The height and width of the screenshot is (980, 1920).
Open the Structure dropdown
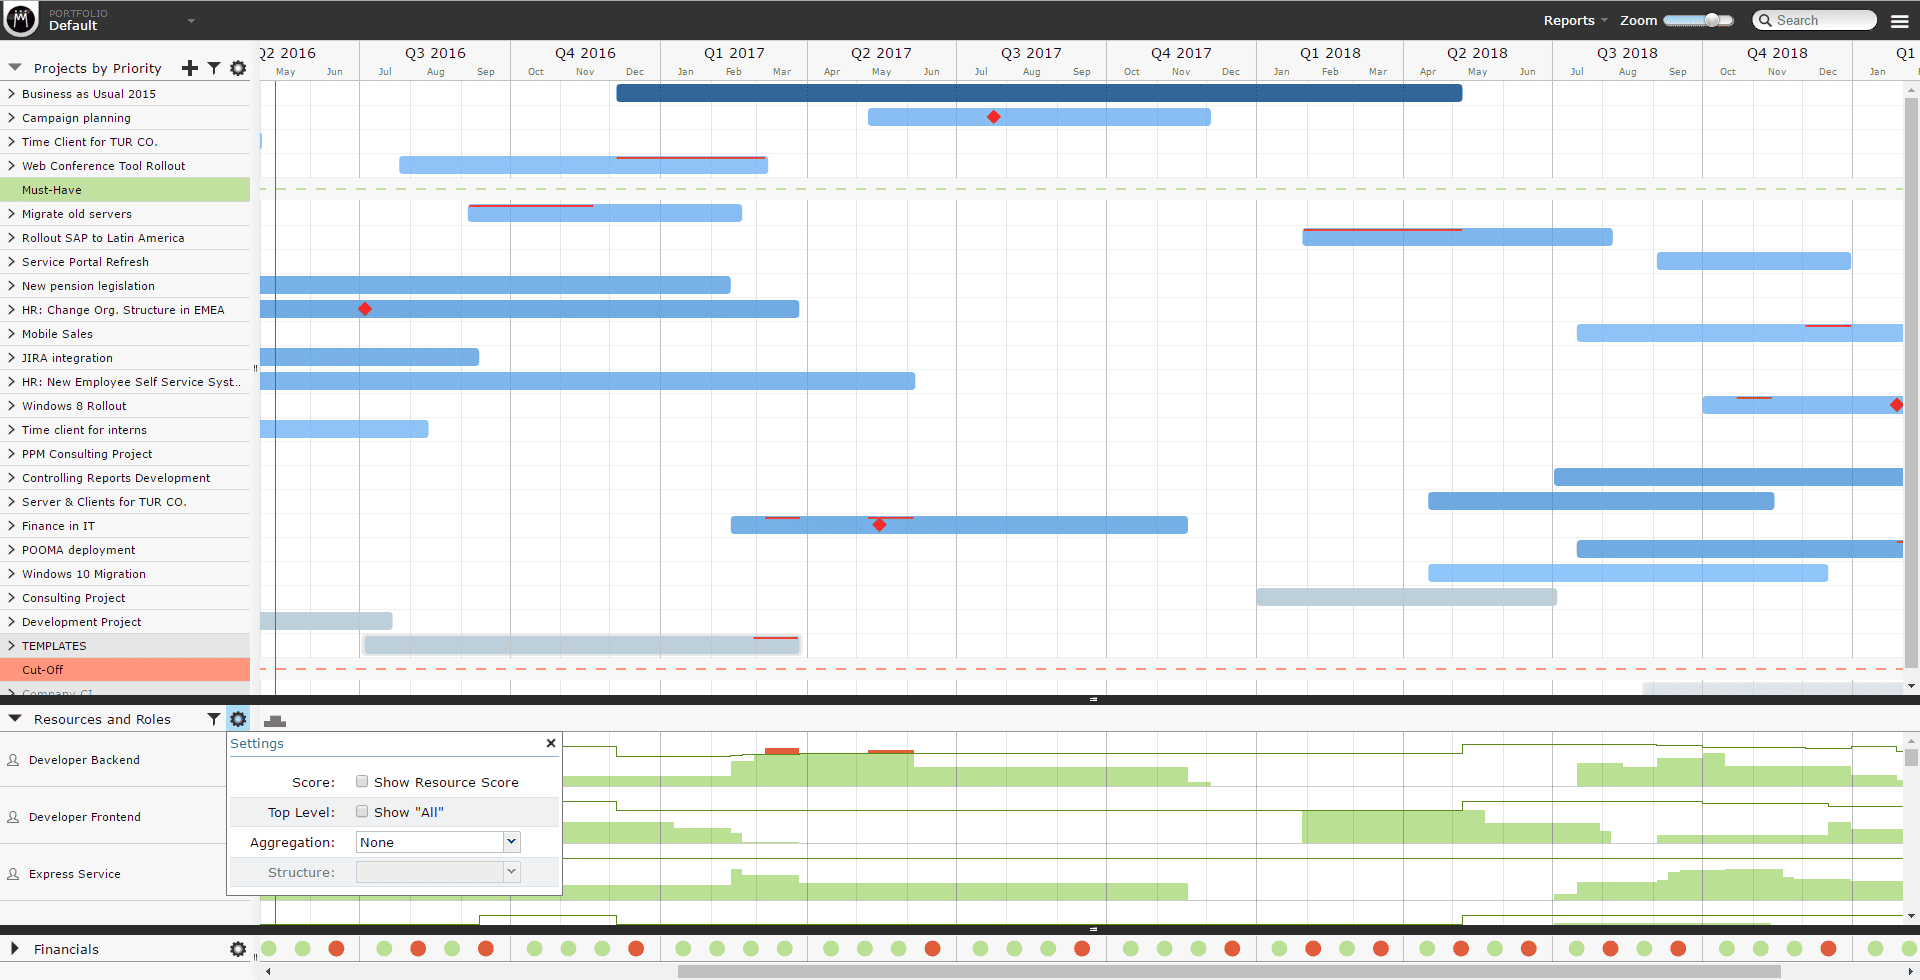(438, 872)
